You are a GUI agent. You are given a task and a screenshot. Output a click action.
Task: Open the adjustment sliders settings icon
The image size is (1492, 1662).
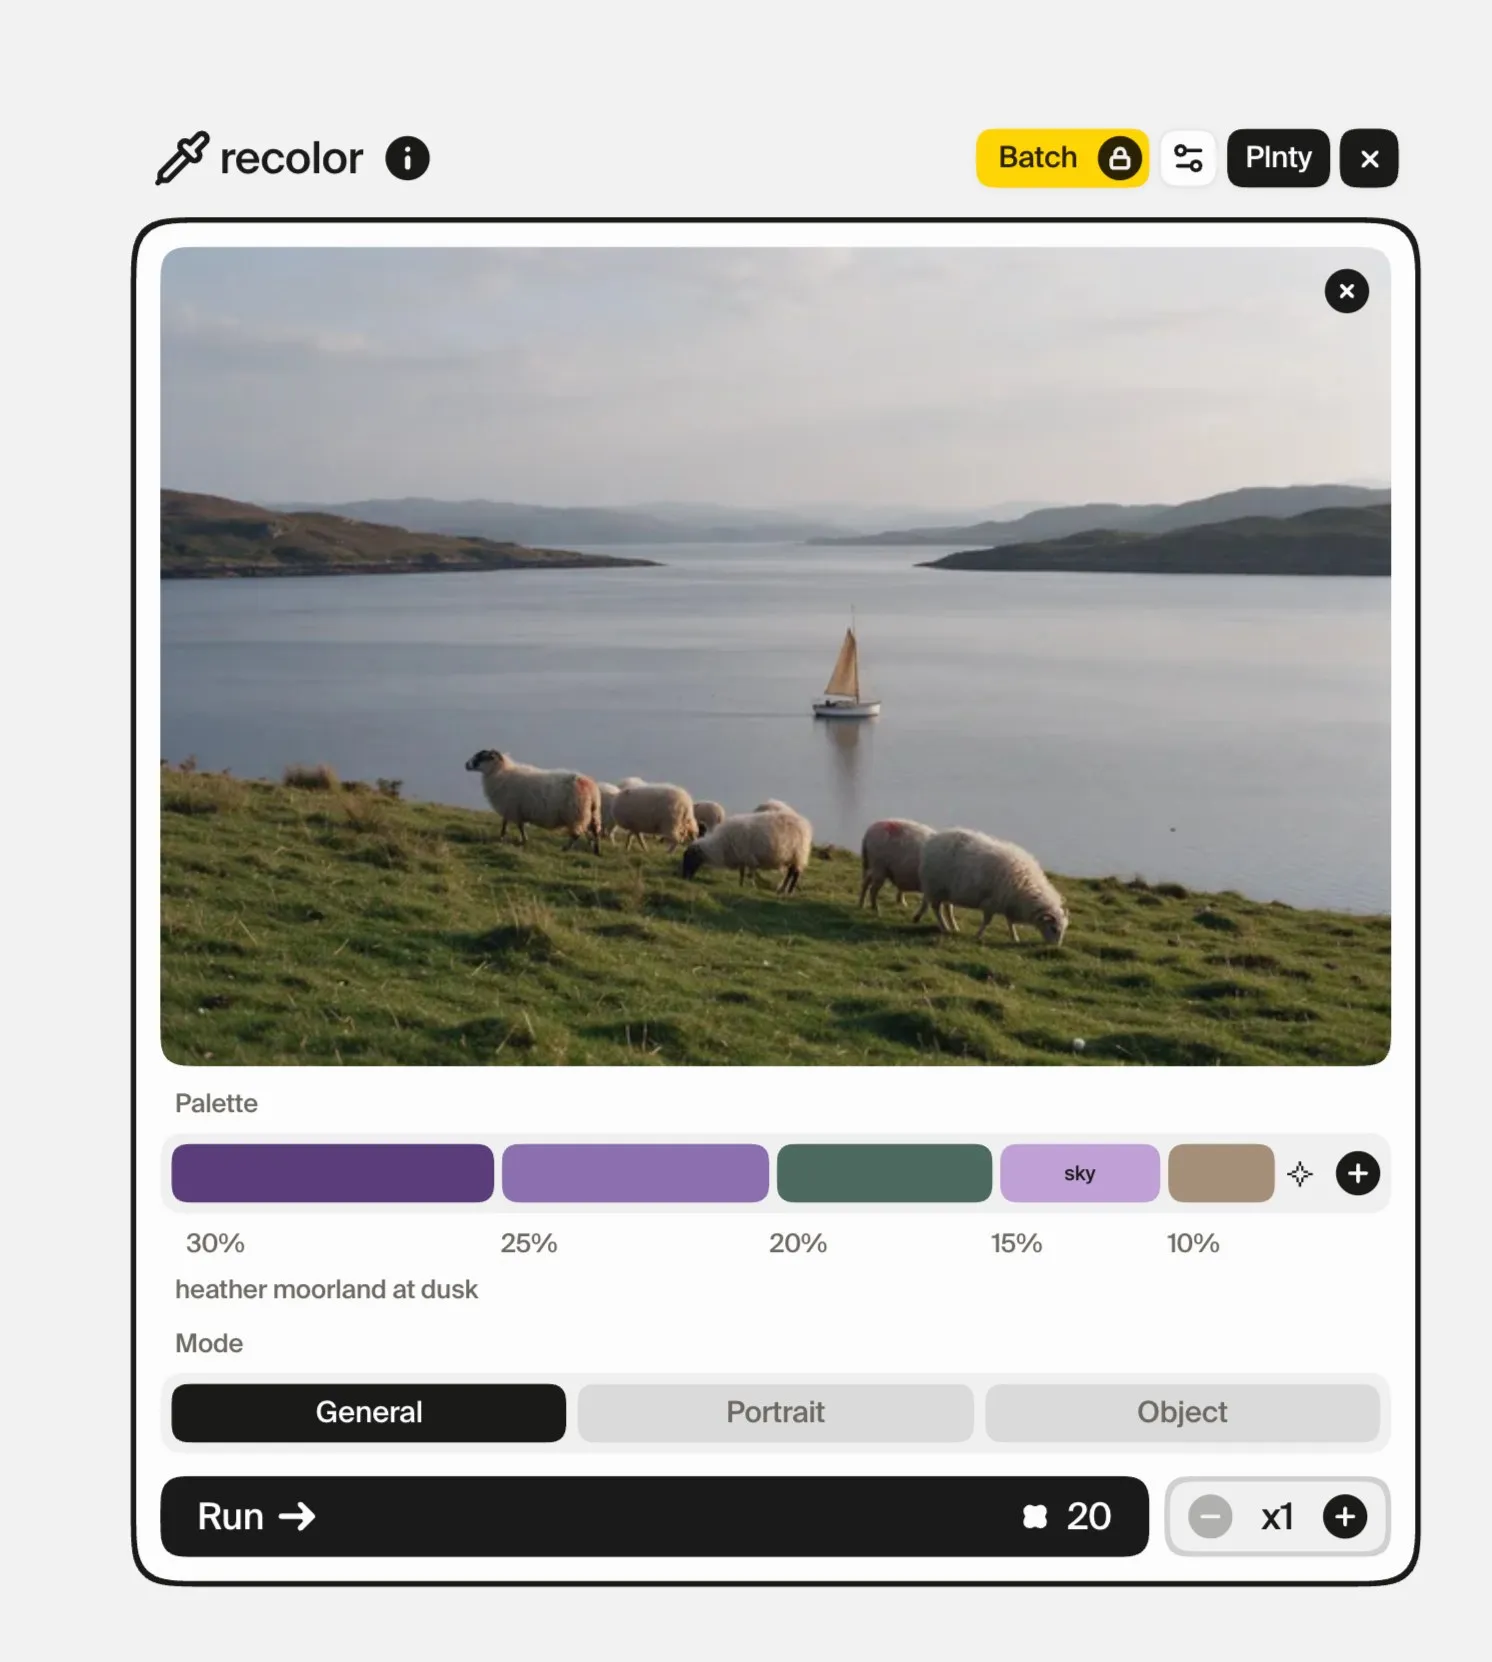click(x=1188, y=158)
